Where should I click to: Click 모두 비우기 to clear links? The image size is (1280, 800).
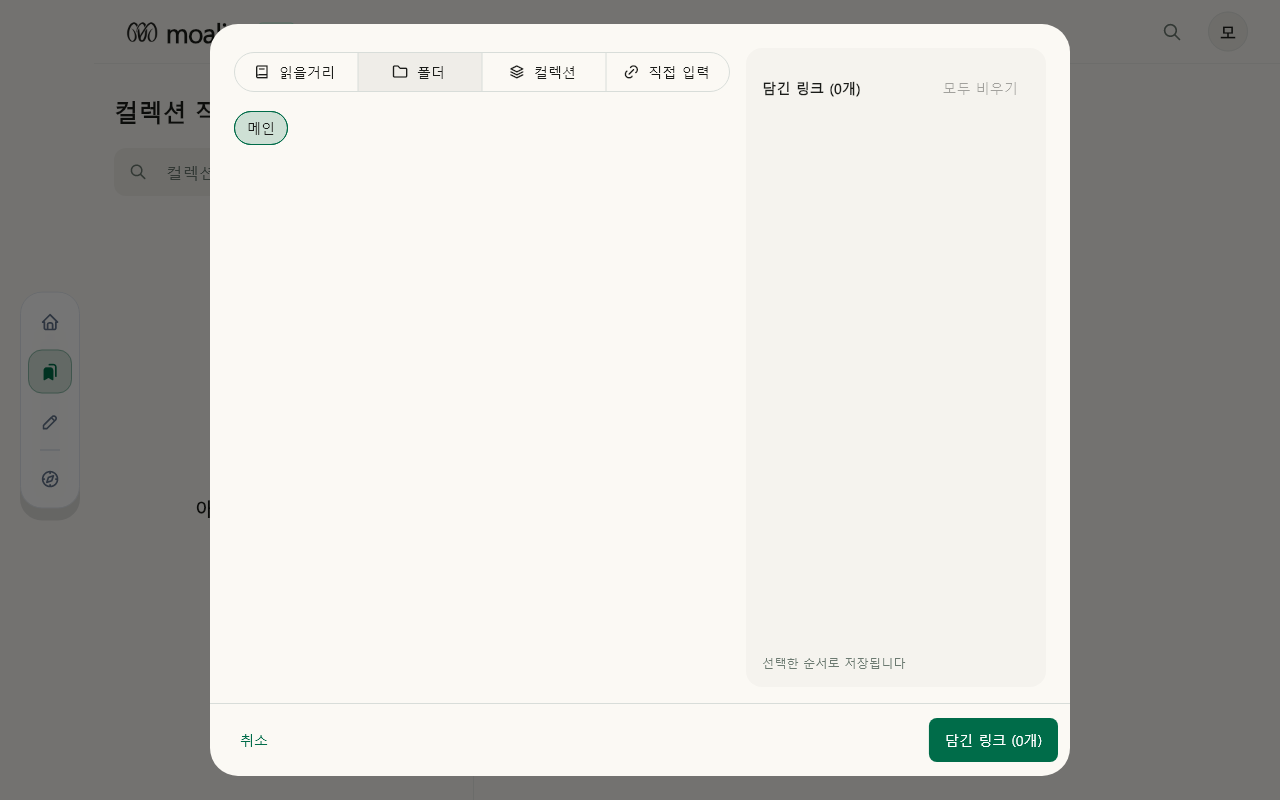(x=980, y=88)
